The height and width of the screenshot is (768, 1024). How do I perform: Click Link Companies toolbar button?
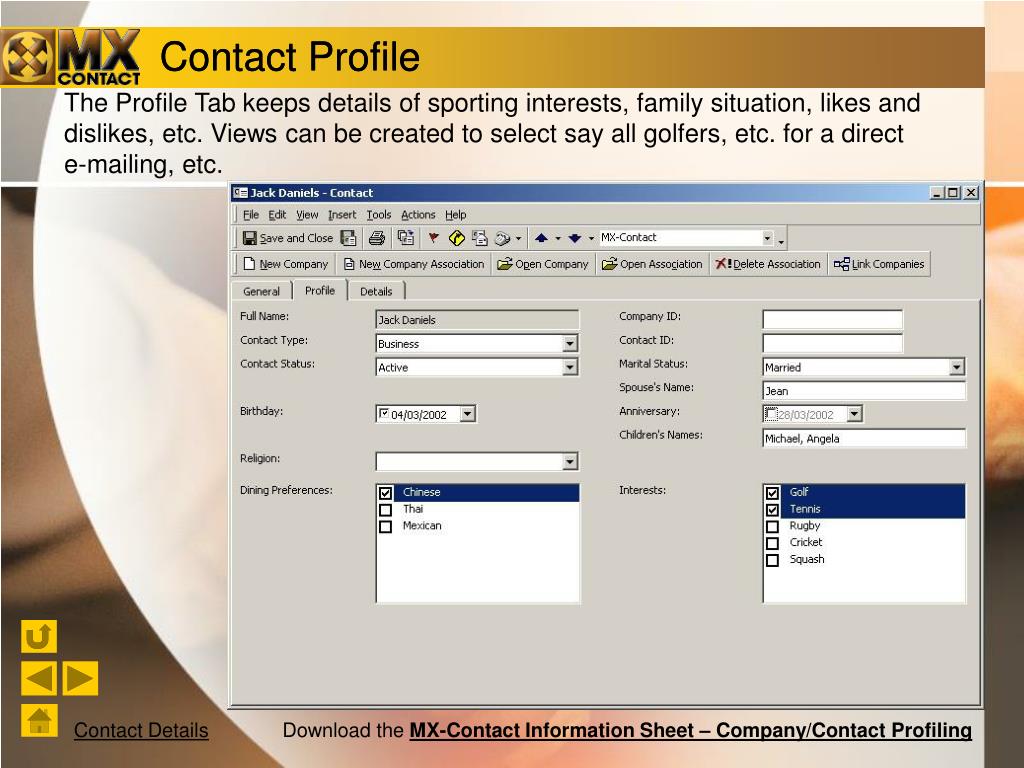[x=879, y=264]
